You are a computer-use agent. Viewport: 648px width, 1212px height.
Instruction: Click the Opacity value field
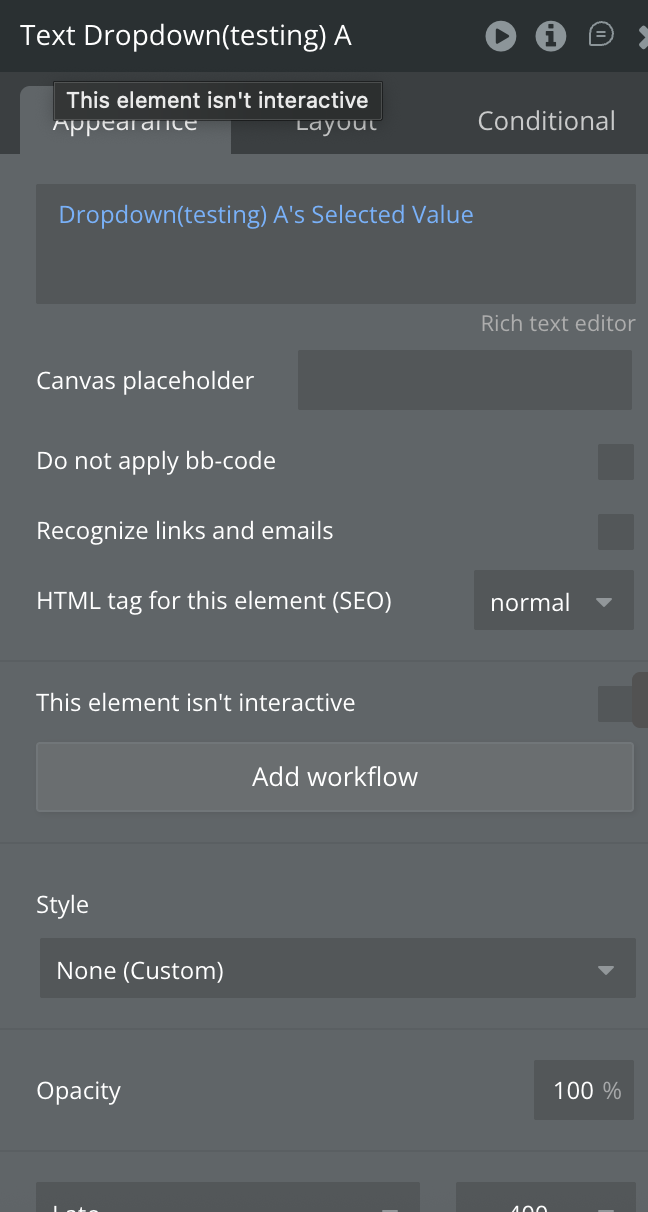coord(583,1091)
